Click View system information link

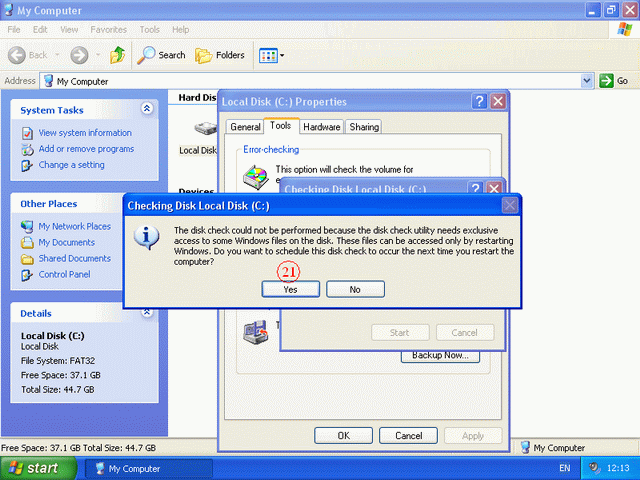85,133
